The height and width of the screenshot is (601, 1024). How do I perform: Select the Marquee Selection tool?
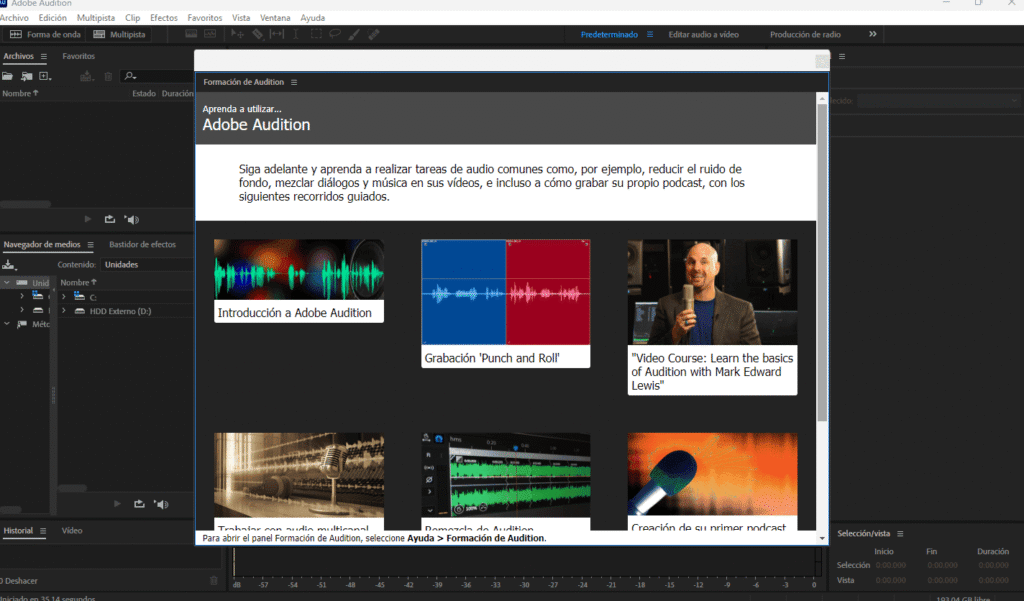316,34
